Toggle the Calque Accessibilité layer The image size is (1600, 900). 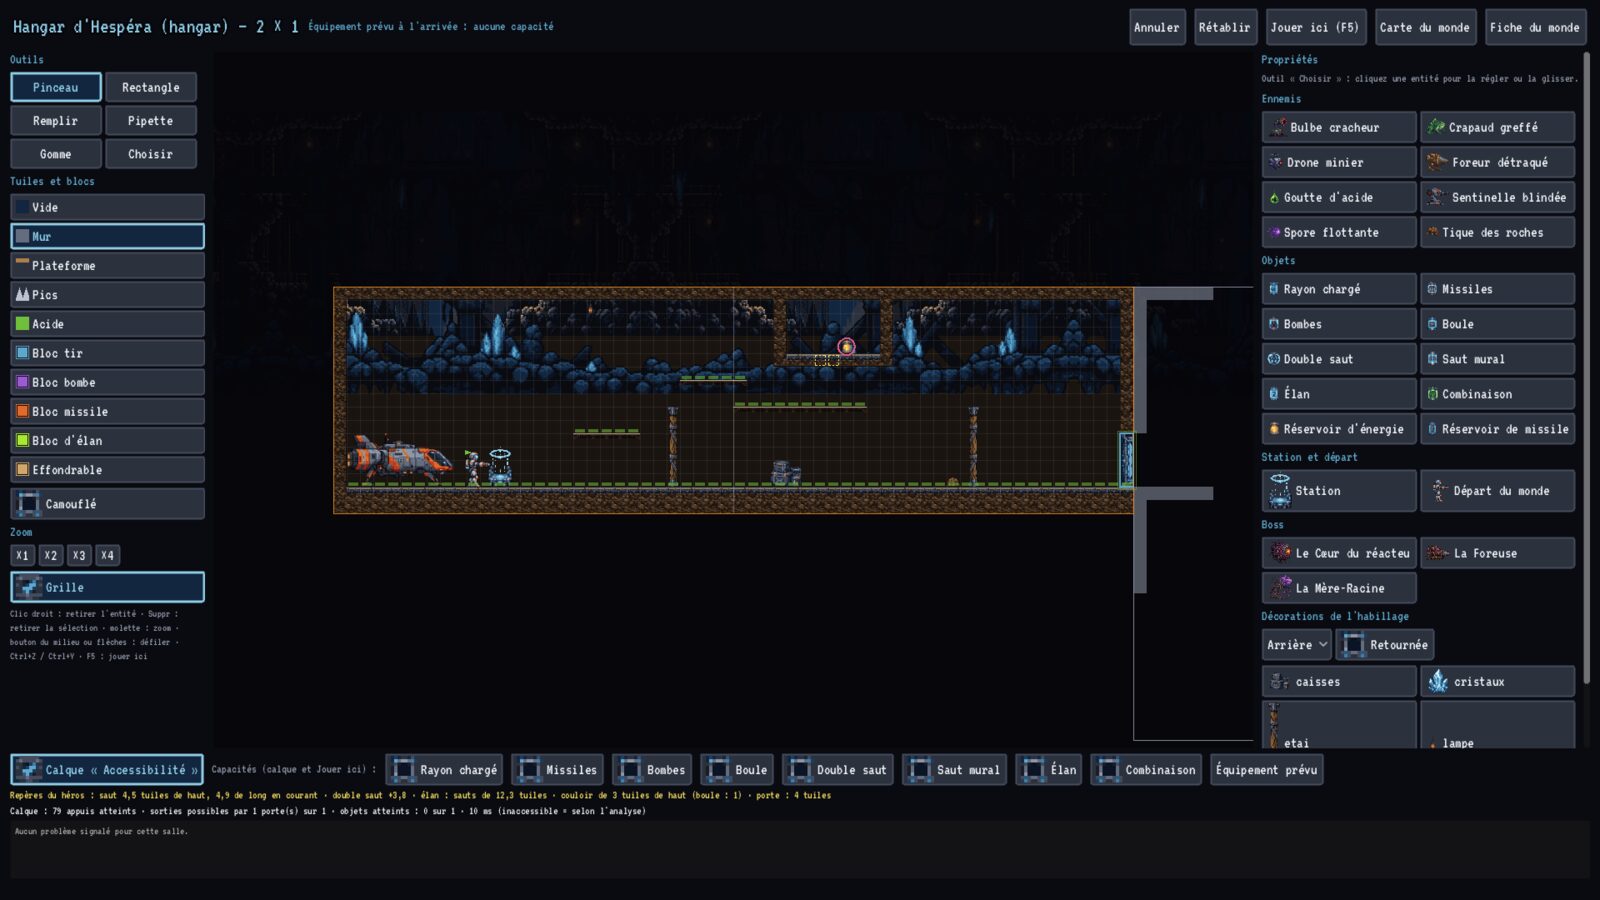click(x=107, y=770)
